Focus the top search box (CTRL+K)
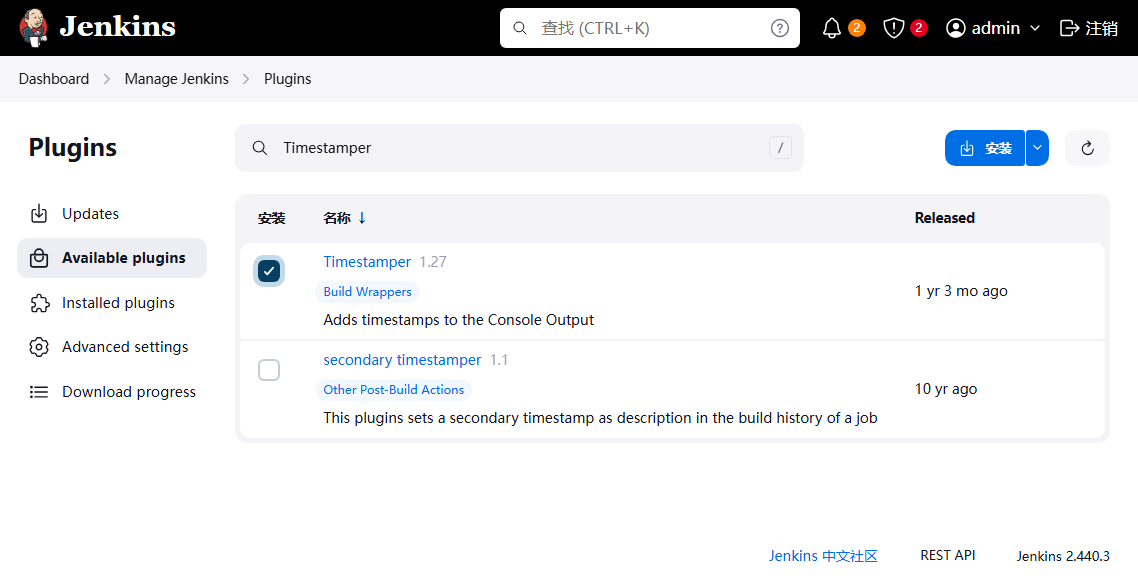 pos(650,28)
